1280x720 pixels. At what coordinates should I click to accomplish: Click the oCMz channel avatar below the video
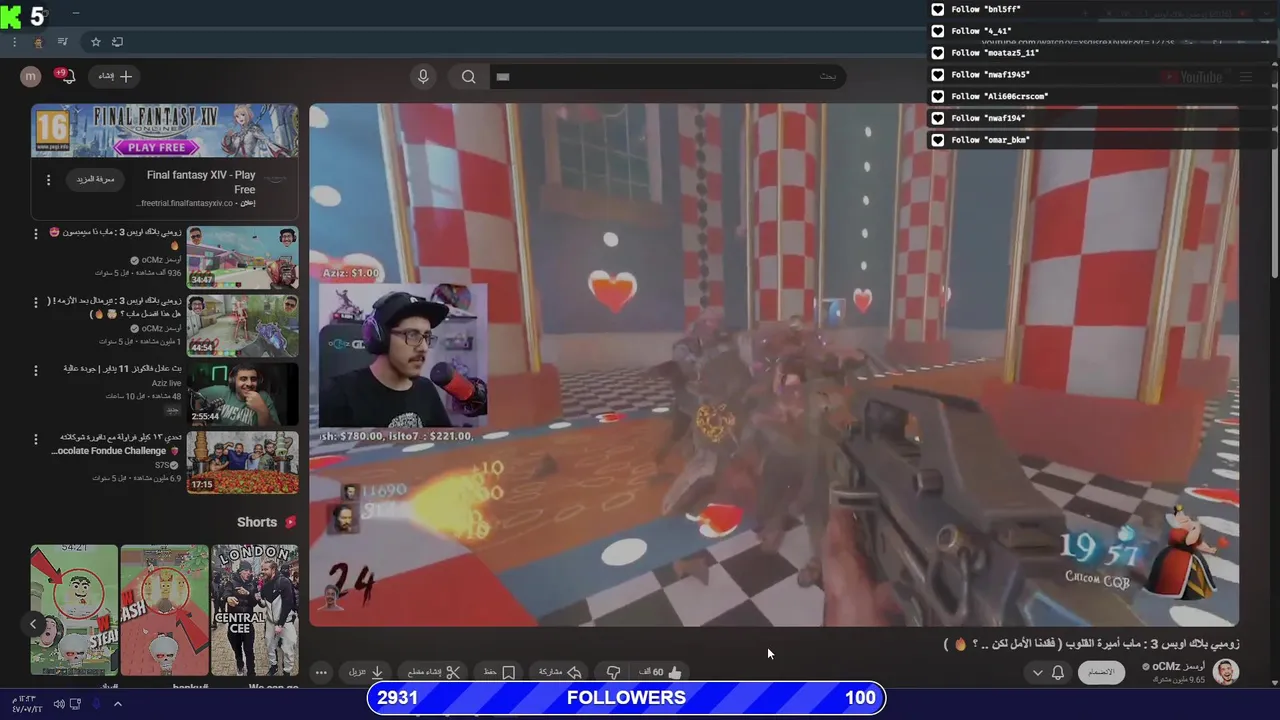[x=1226, y=672]
